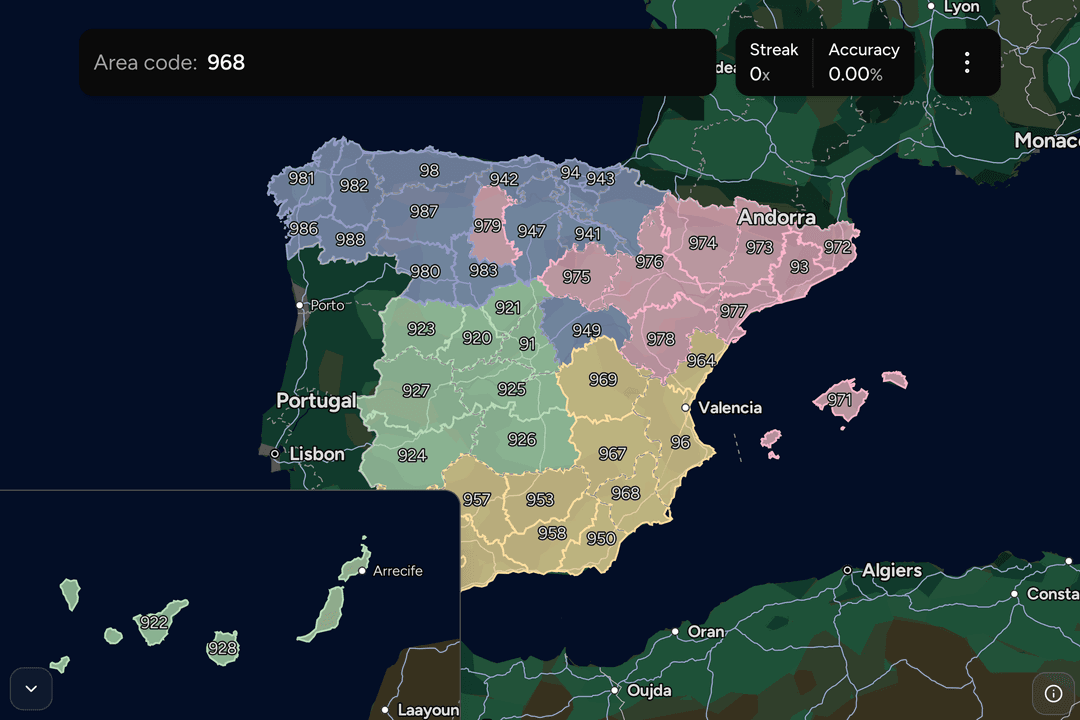Select region 93 near the Catalonia coast
Screen dimensions: 1080x720
coord(800,266)
